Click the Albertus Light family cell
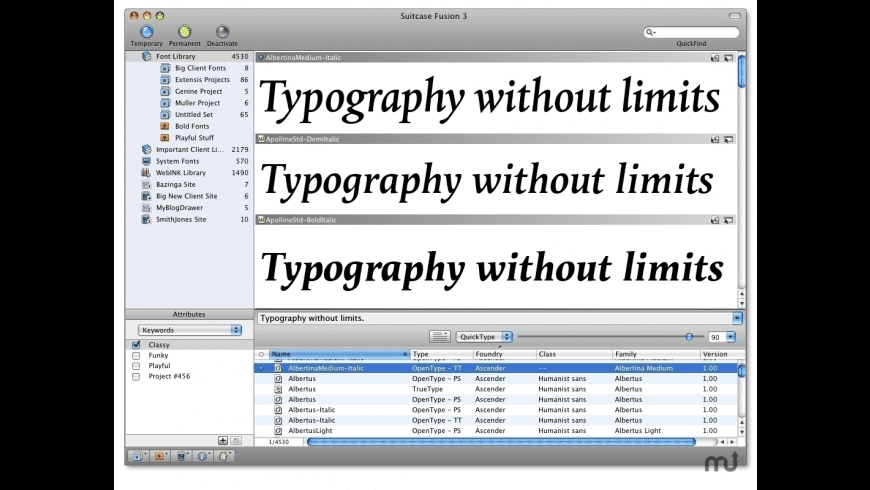870x490 pixels. [x=638, y=431]
